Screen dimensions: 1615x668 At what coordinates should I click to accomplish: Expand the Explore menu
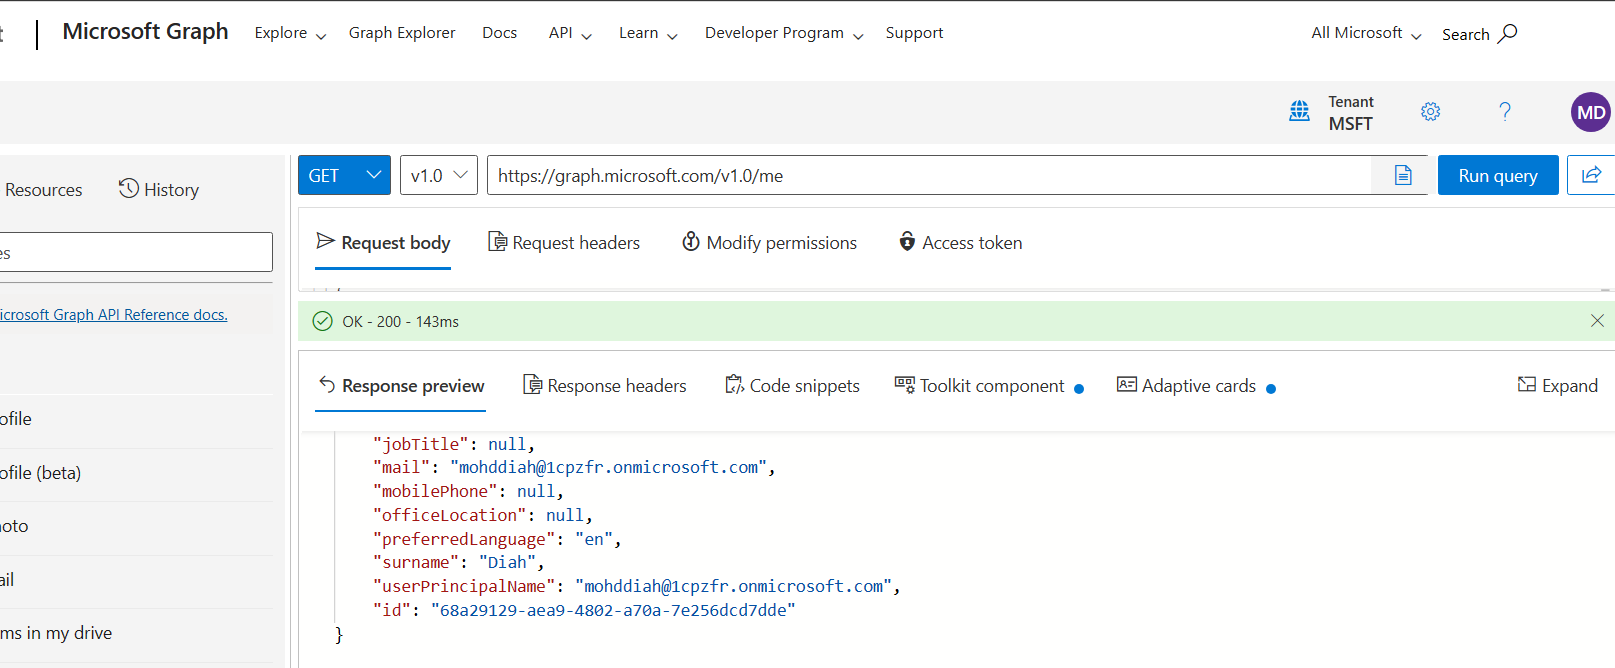290,33
